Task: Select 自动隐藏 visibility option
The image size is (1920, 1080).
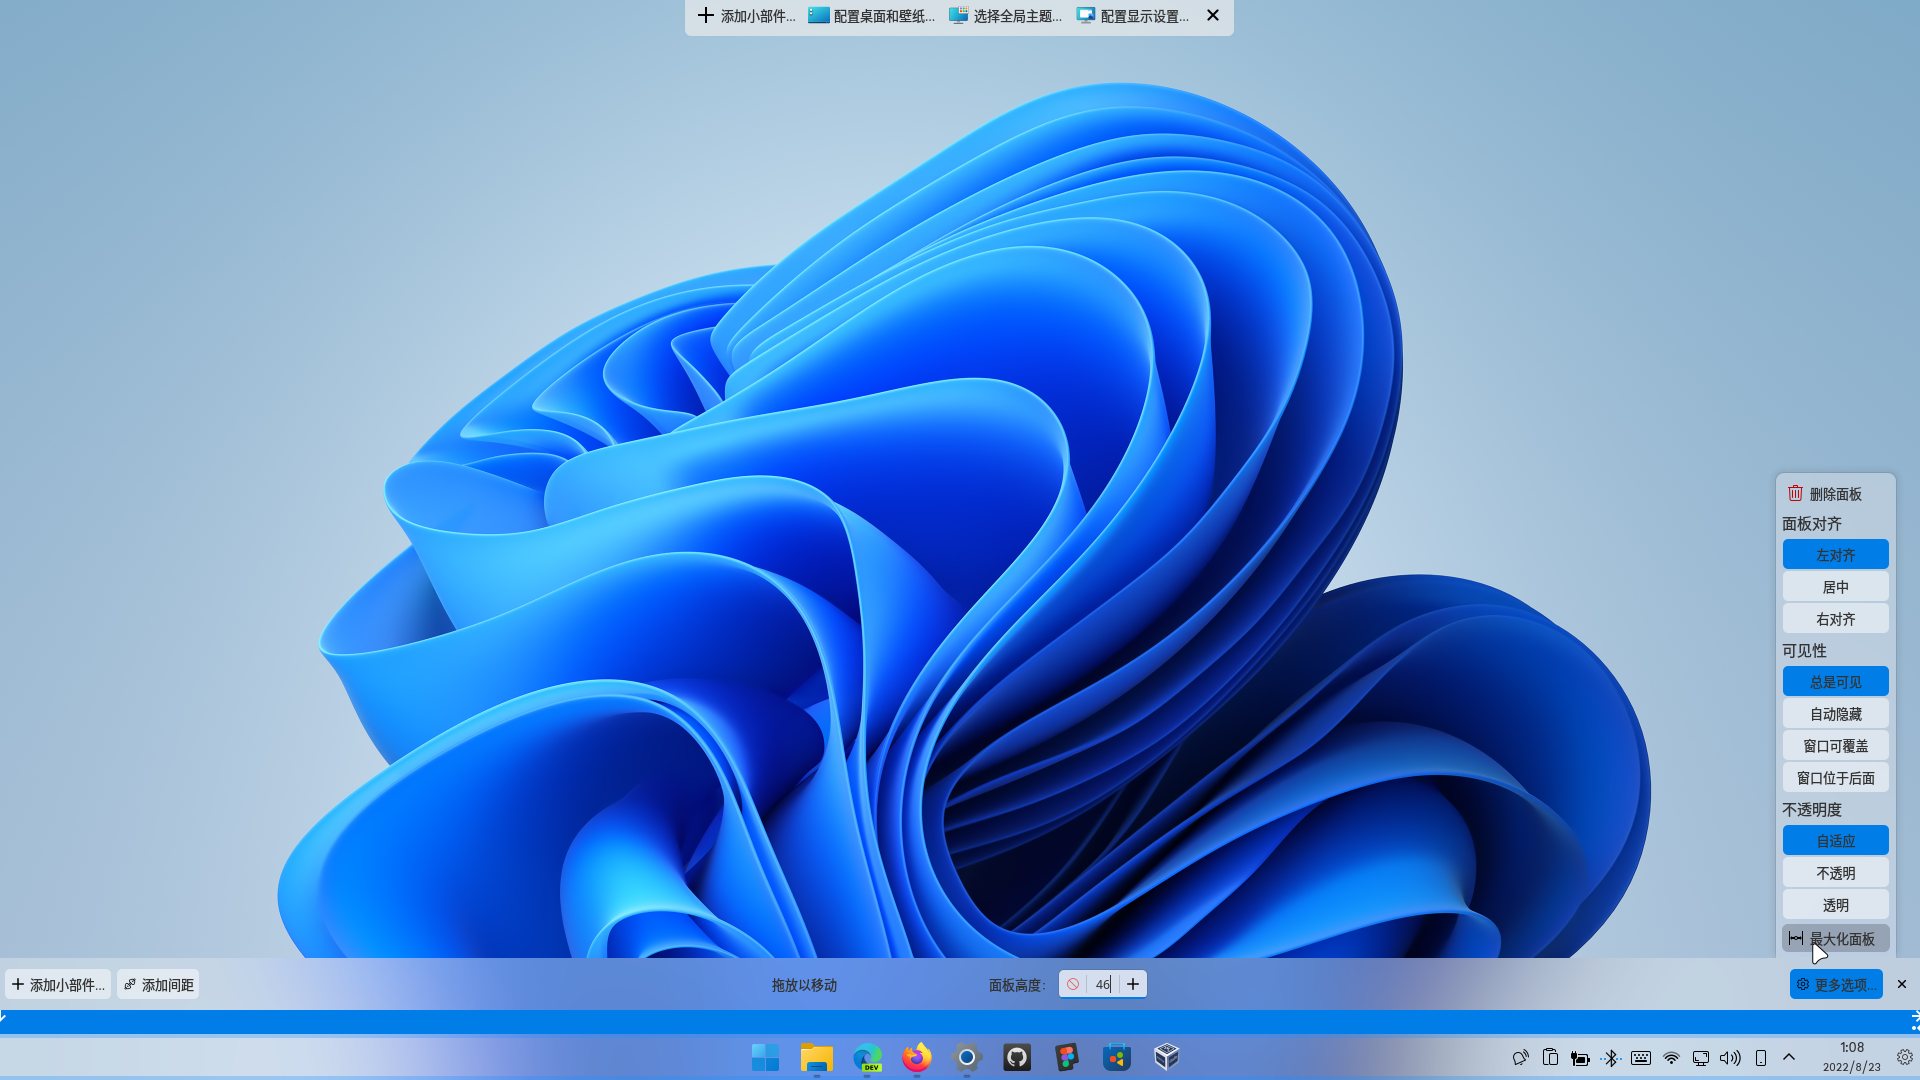Action: [x=1836, y=714]
